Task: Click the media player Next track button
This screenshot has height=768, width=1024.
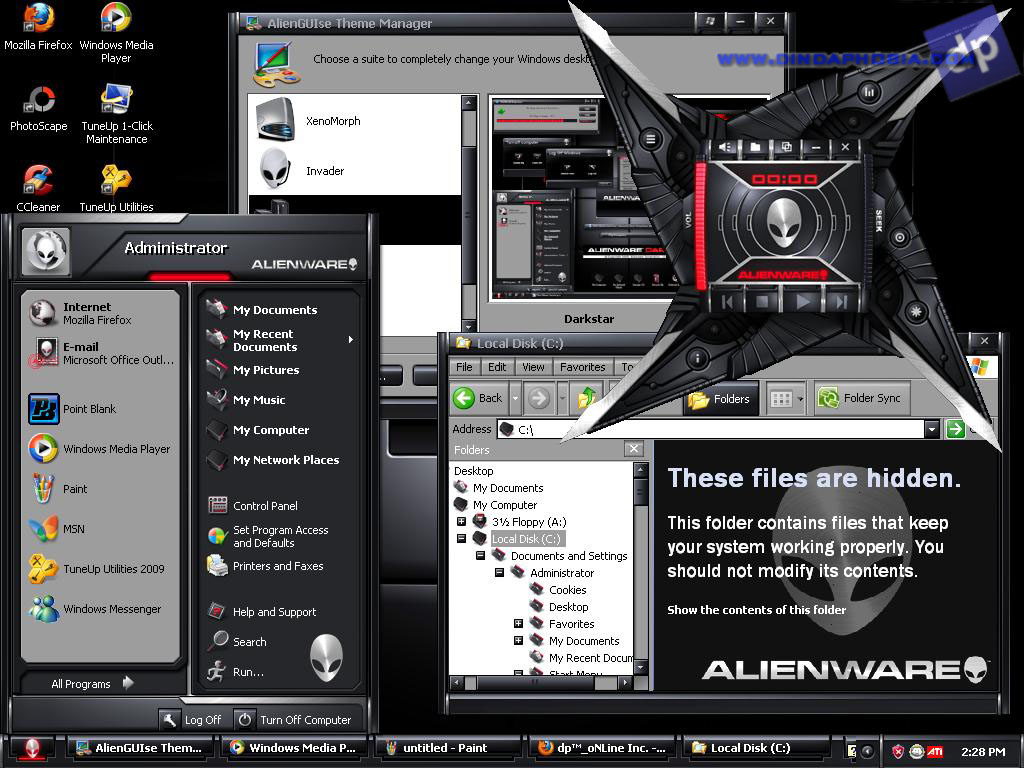Action: pos(841,302)
